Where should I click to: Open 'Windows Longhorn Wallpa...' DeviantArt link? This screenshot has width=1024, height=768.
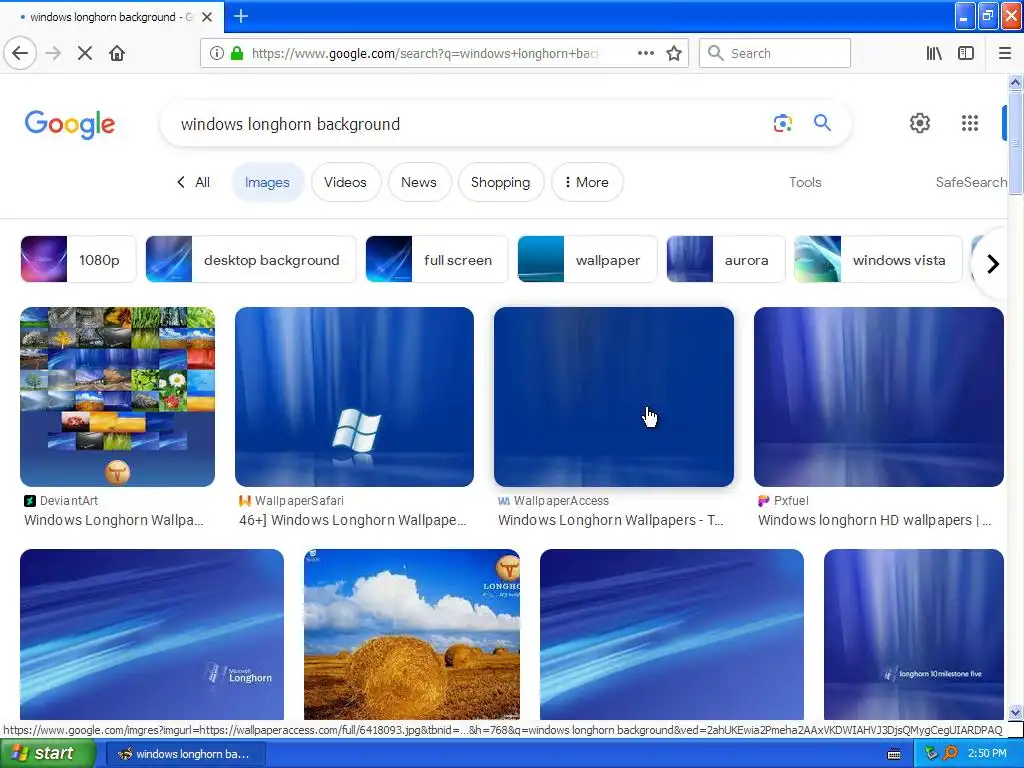114,520
